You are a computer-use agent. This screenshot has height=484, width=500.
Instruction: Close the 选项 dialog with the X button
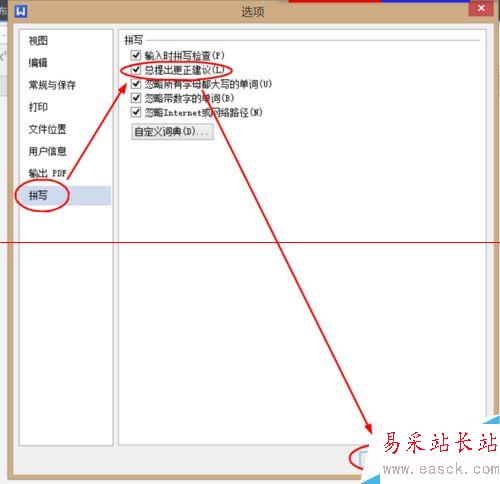(481, 8)
